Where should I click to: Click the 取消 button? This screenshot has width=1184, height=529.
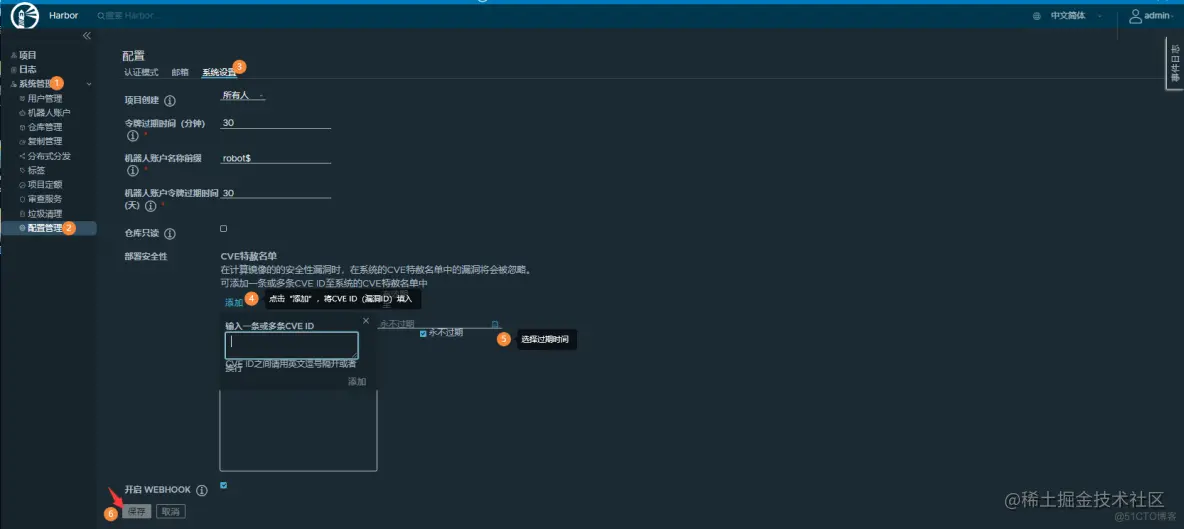171,512
